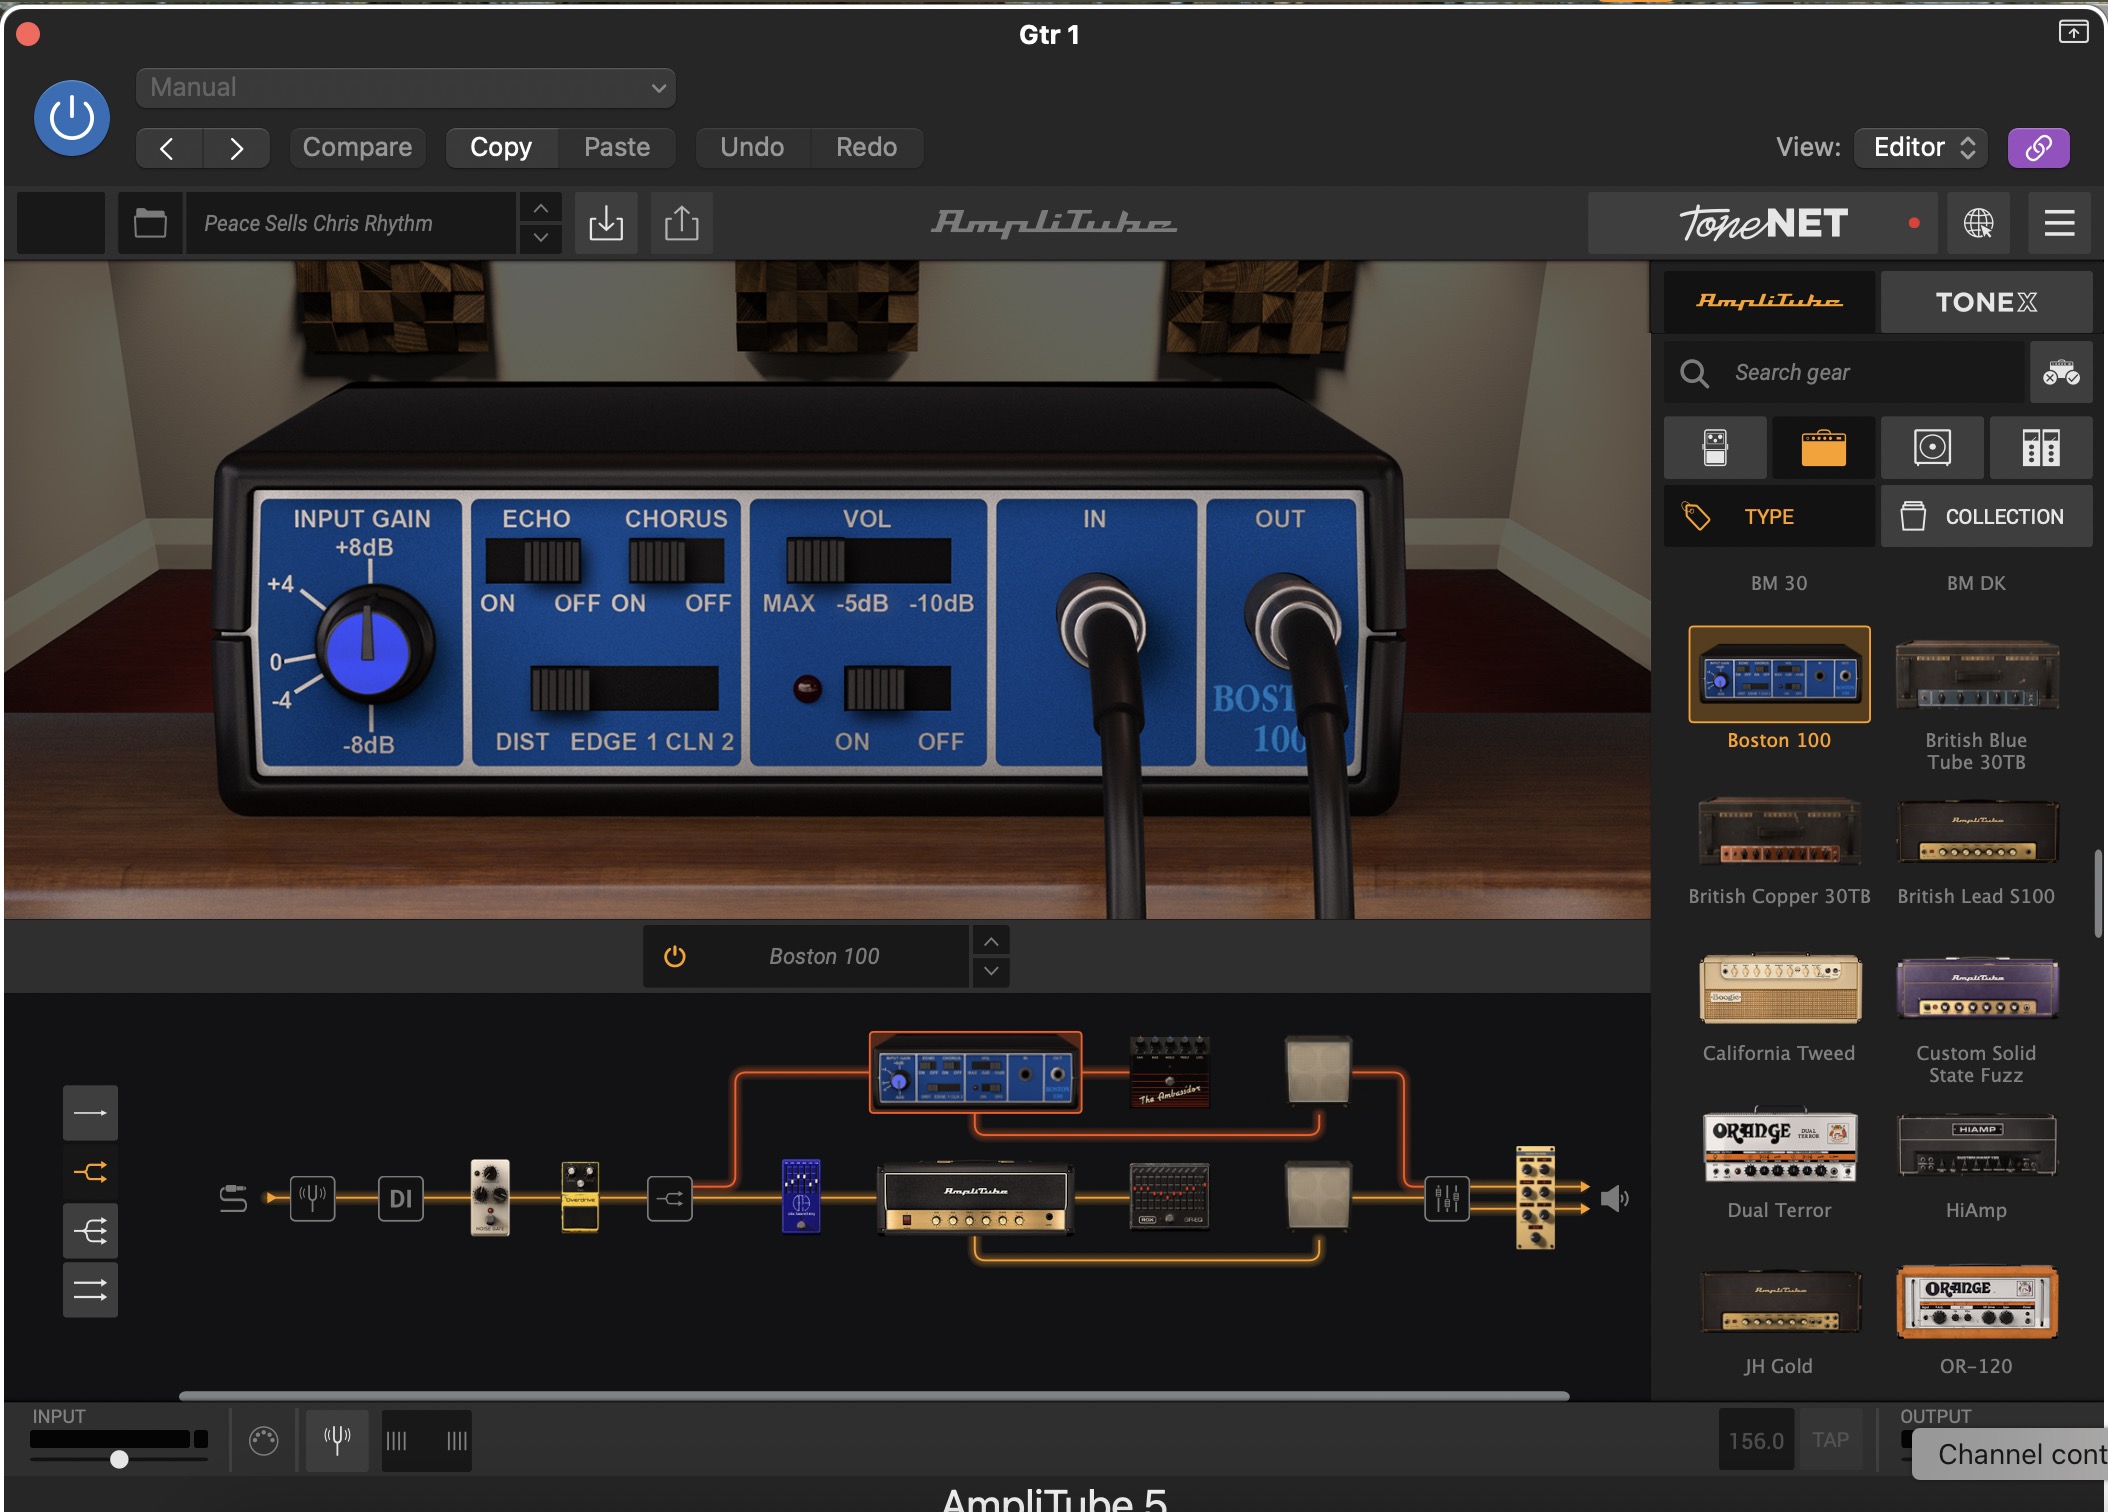Toggle the purple link button
Screen dimensions: 2108x1512
tap(2038, 148)
